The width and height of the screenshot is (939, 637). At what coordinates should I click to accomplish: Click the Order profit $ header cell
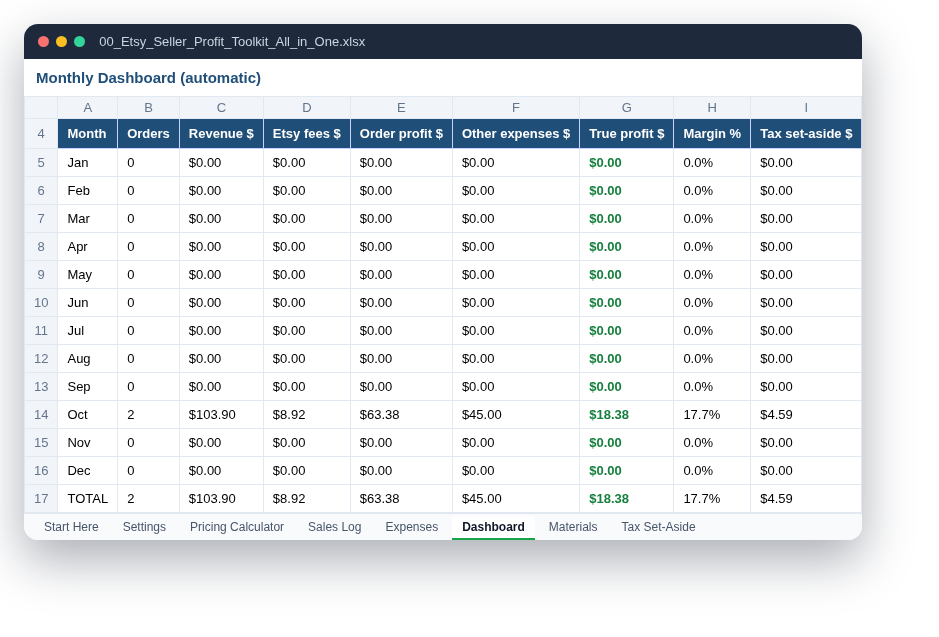point(401,134)
